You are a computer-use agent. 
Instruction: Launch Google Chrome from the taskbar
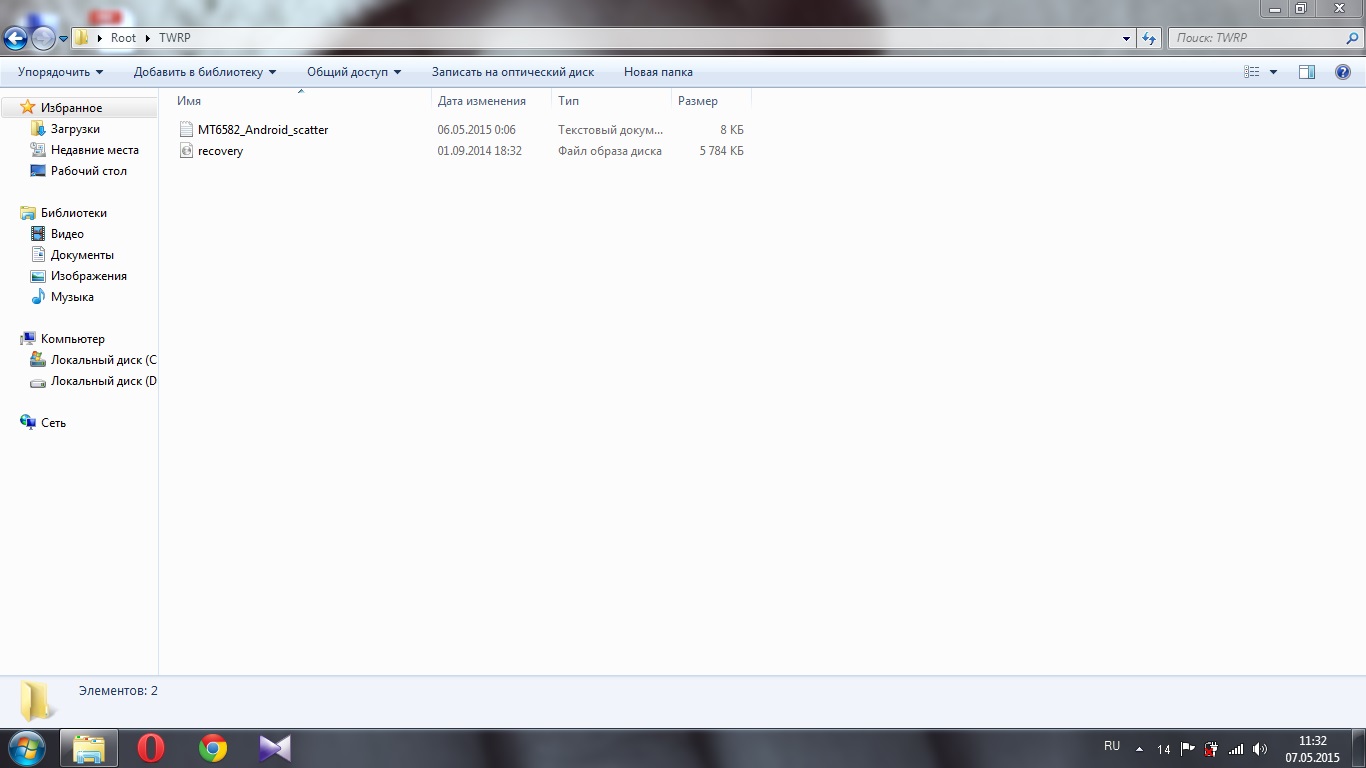point(213,748)
